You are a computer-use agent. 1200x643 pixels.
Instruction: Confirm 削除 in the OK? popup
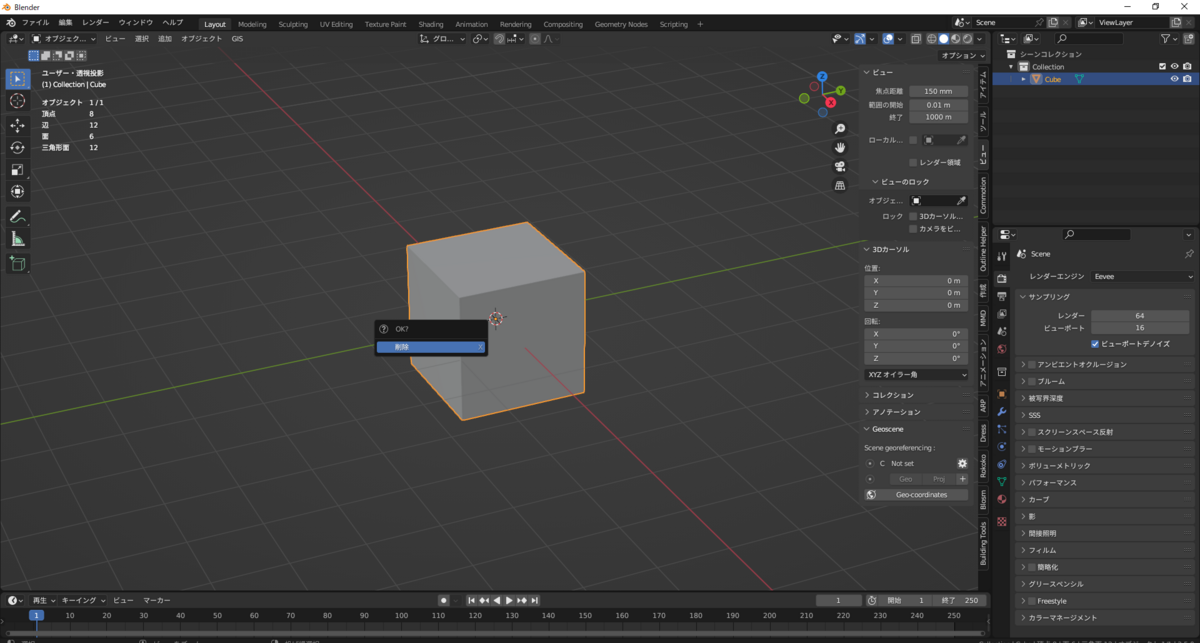[431, 347]
